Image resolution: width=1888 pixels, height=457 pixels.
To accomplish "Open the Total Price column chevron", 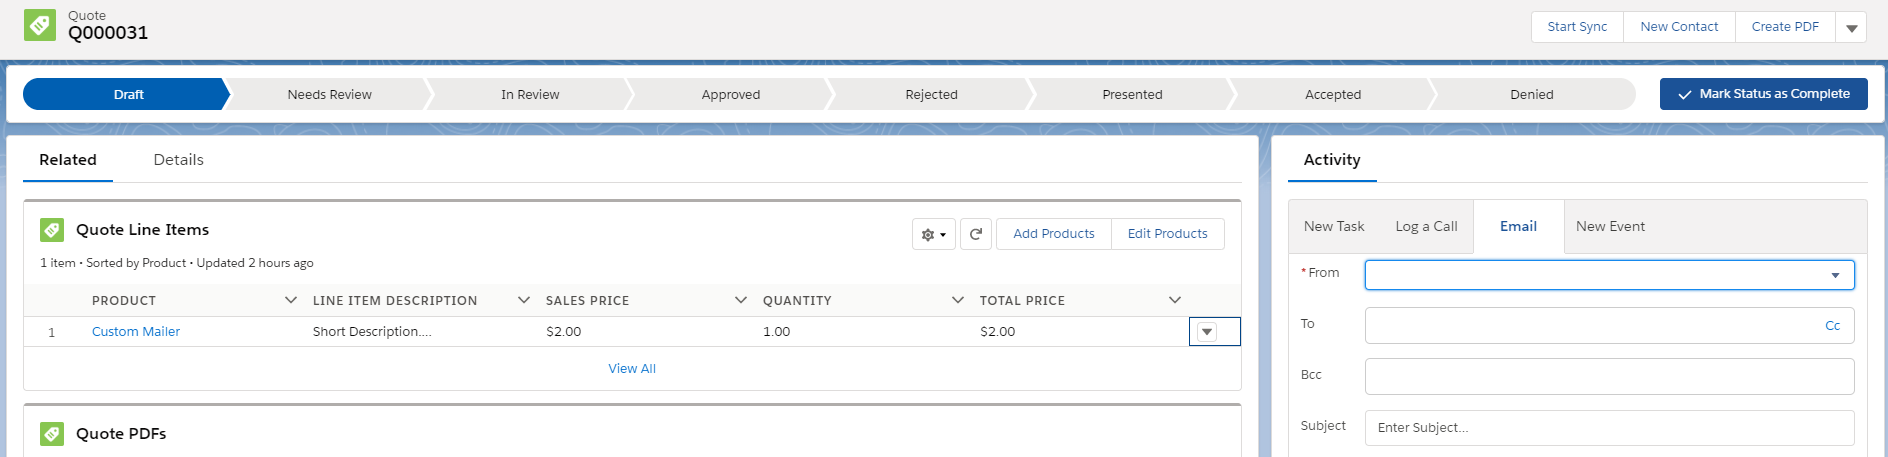I will click(1175, 300).
